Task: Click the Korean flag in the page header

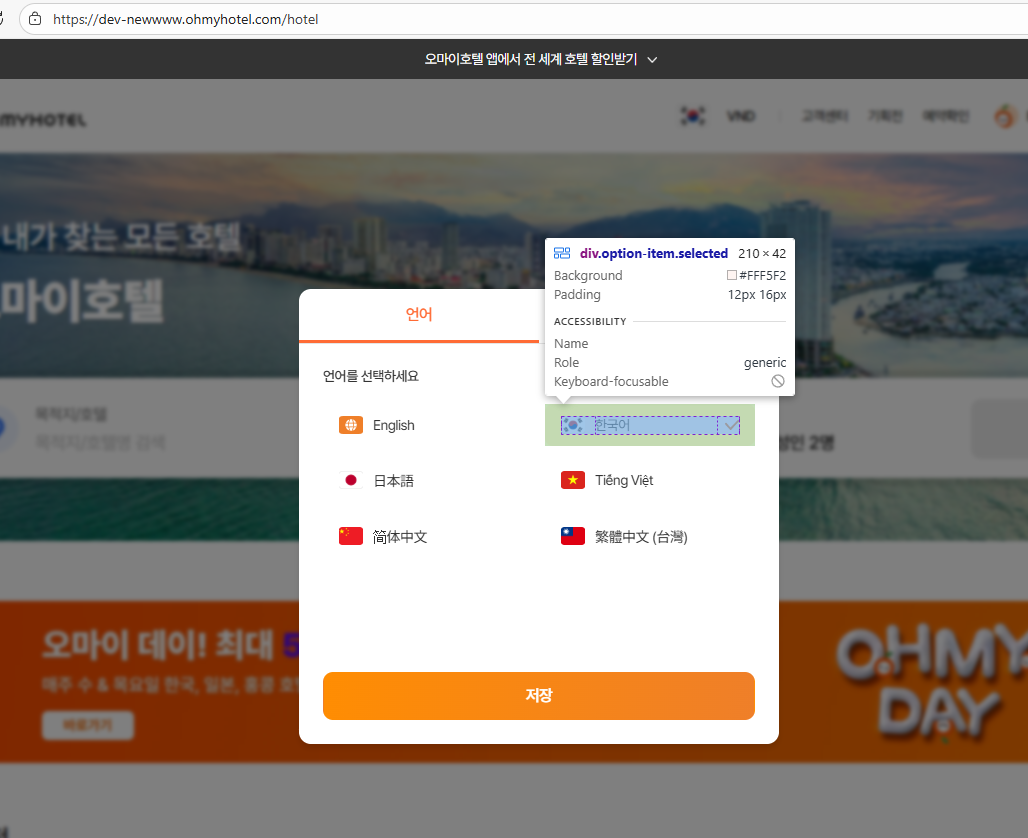Action: 692,116
